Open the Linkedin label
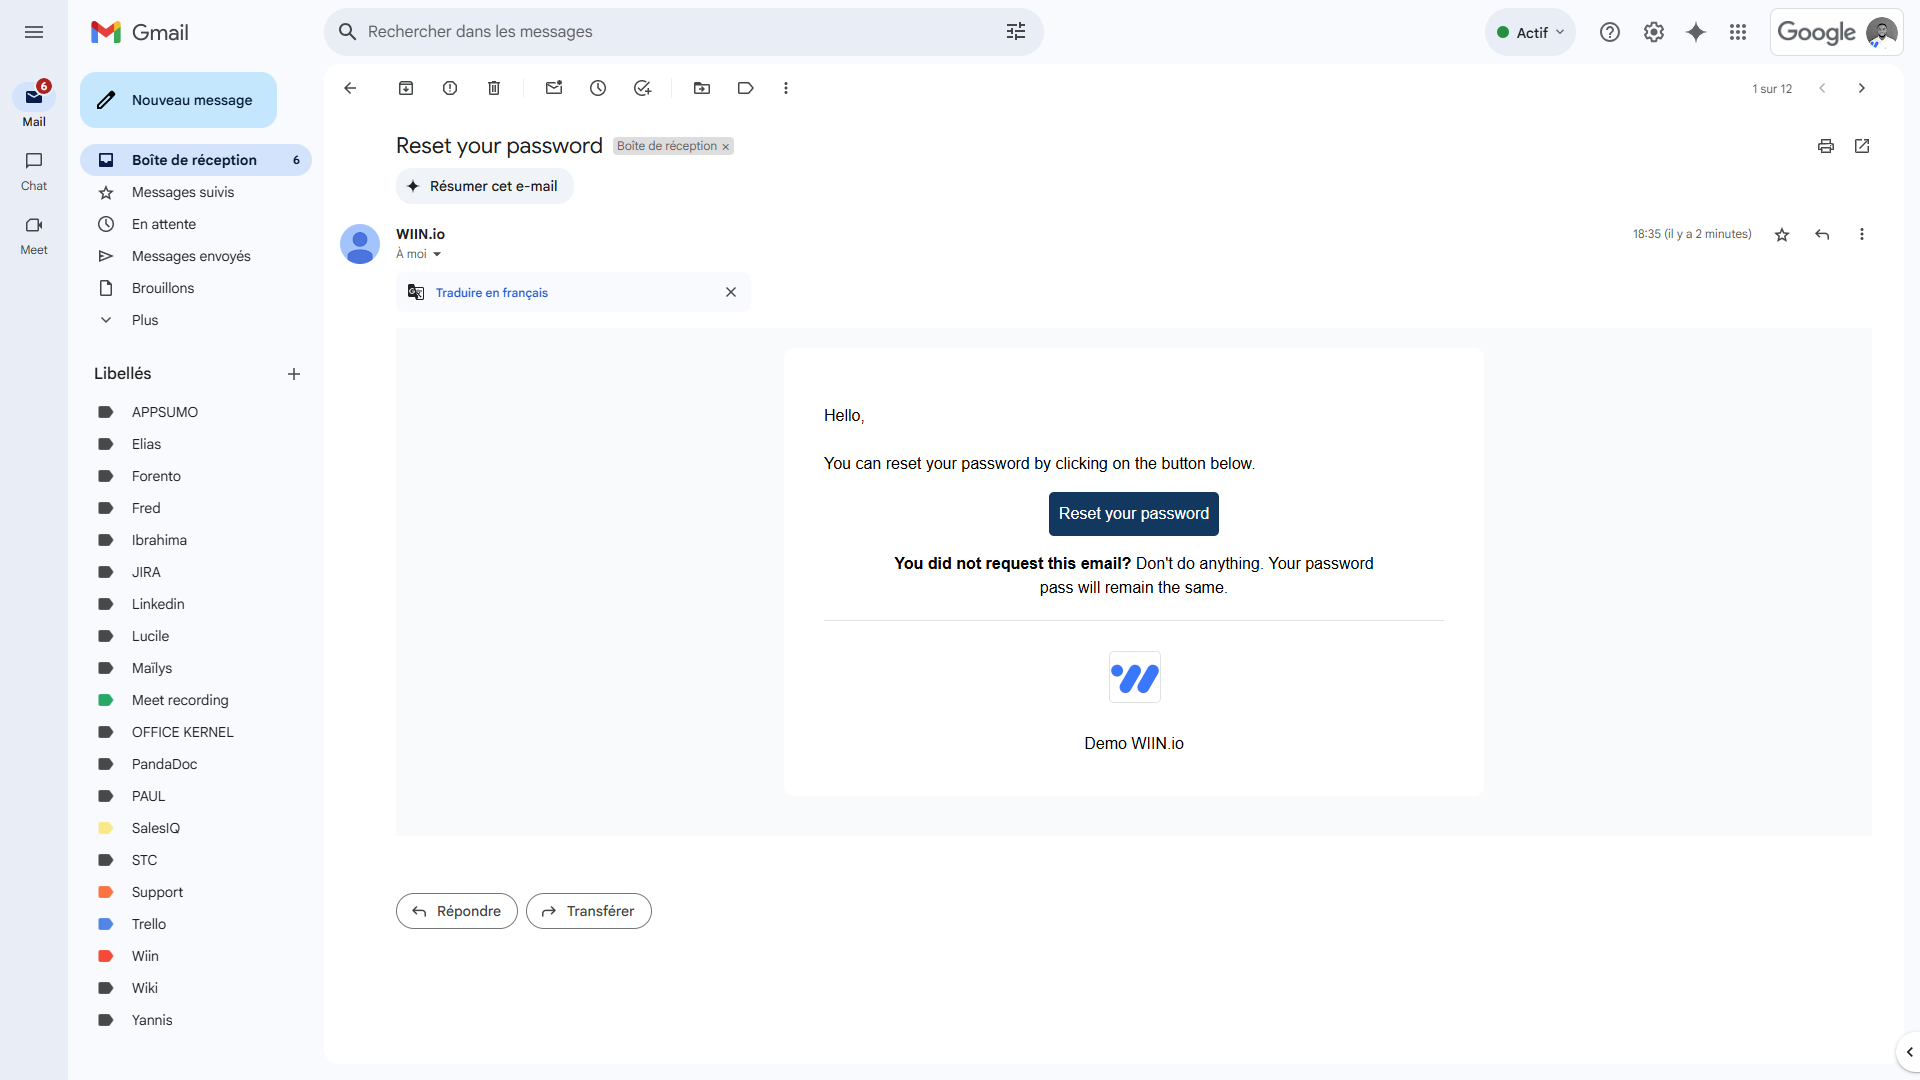1920x1080 pixels. pyautogui.click(x=195, y=604)
